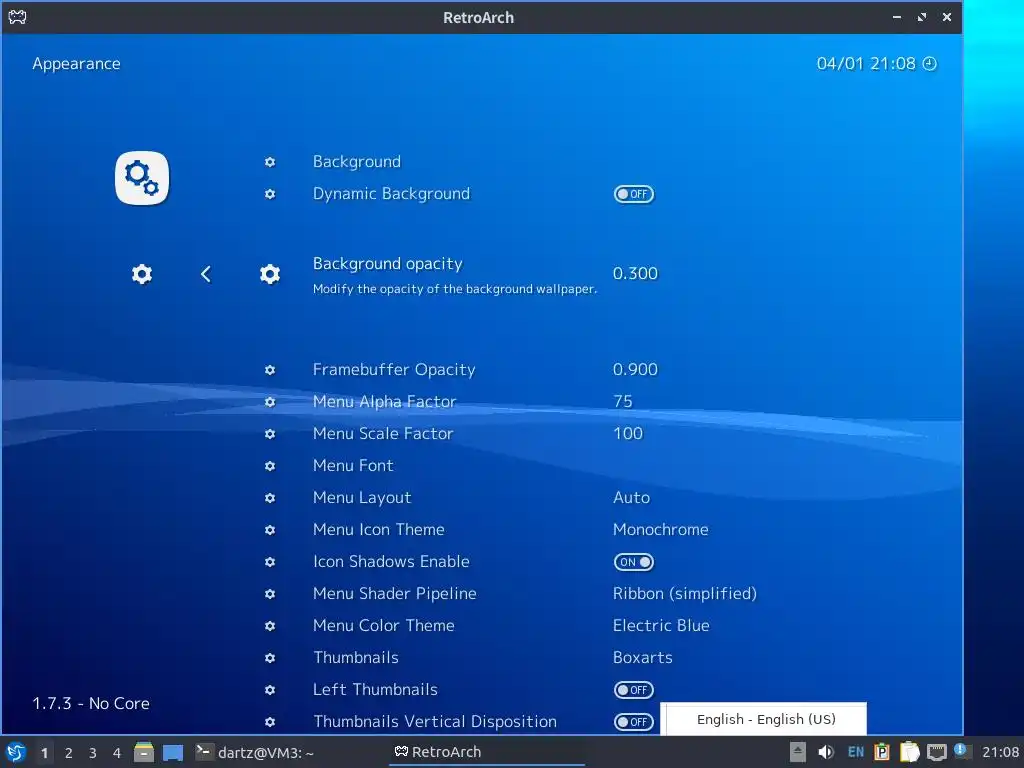The height and width of the screenshot is (768, 1024).
Task: Select the Menu Shader Pipeline entry
Action: pos(394,594)
